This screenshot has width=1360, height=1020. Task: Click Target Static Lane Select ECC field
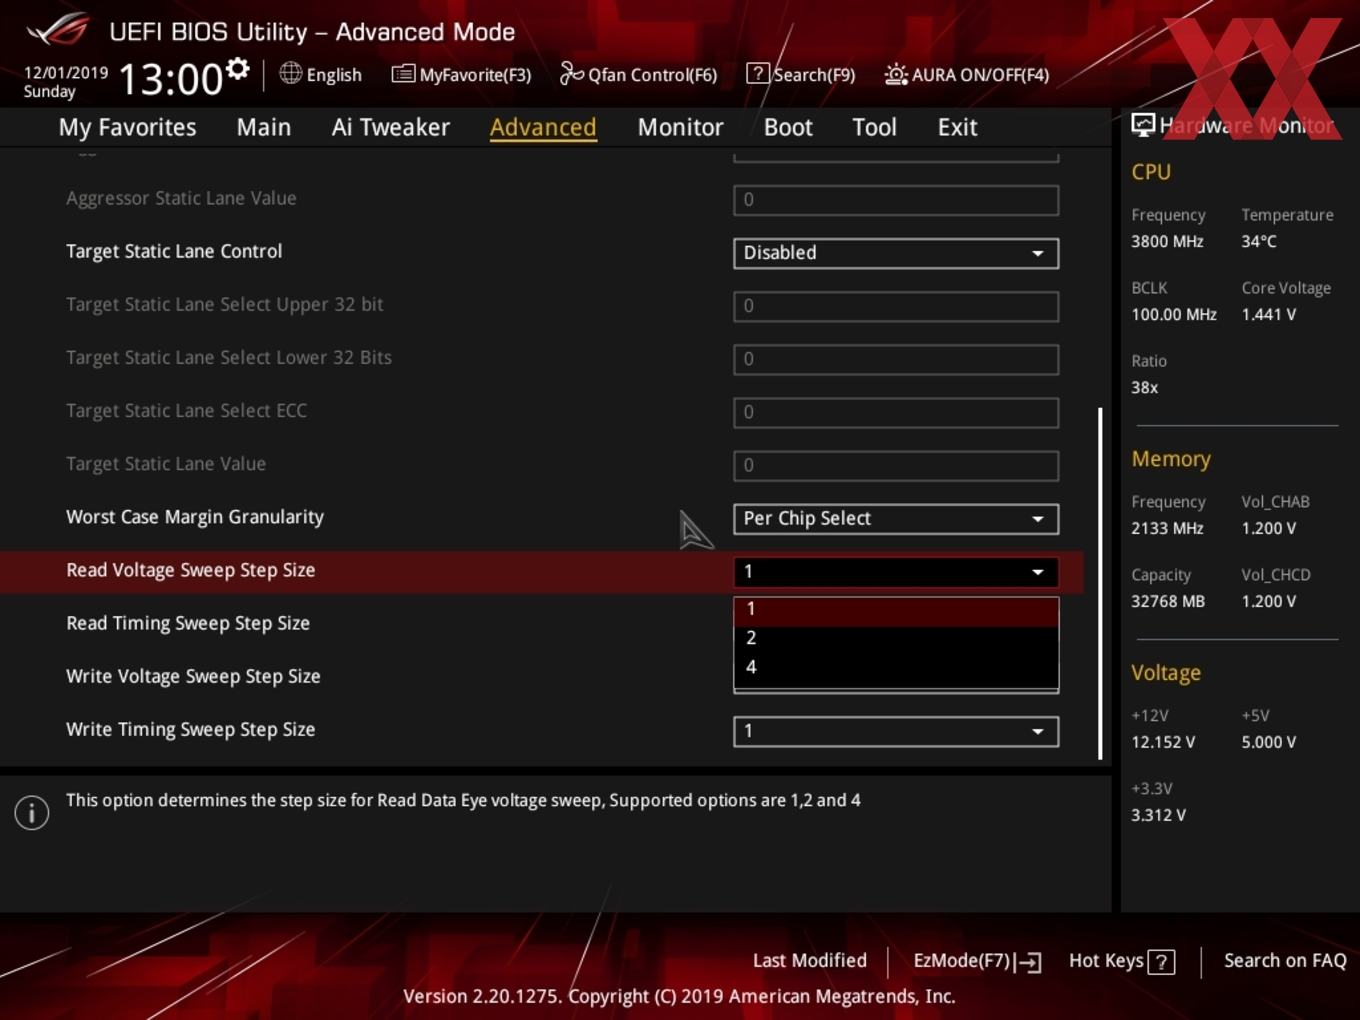pyautogui.click(x=896, y=412)
